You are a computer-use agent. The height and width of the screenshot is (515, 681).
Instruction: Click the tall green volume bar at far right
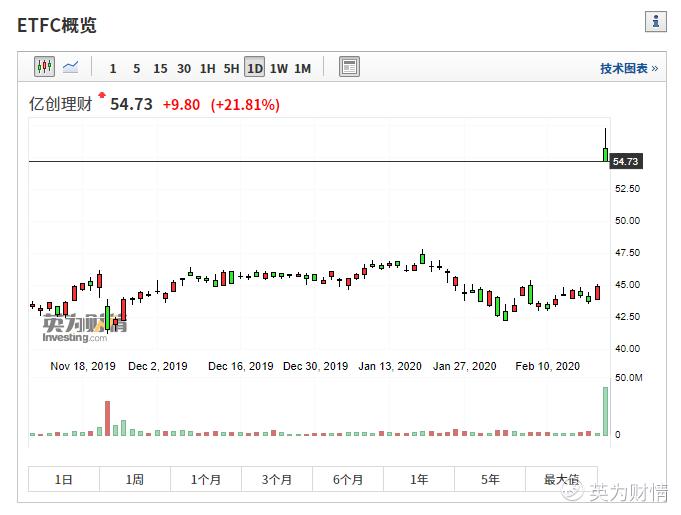tap(605, 411)
